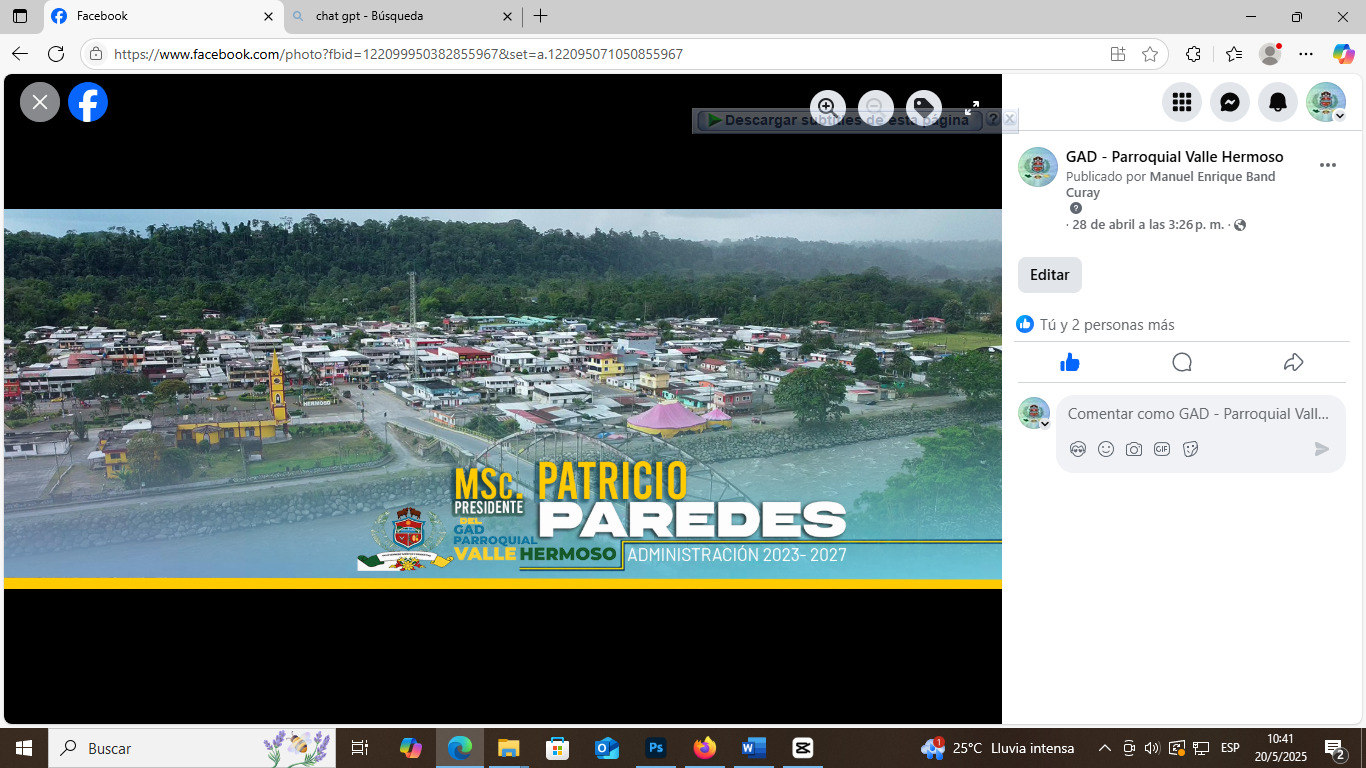The image size is (1366, 768).
Task: Unlike the post with thumbs-up button
Action: (x=1070, y=362)
